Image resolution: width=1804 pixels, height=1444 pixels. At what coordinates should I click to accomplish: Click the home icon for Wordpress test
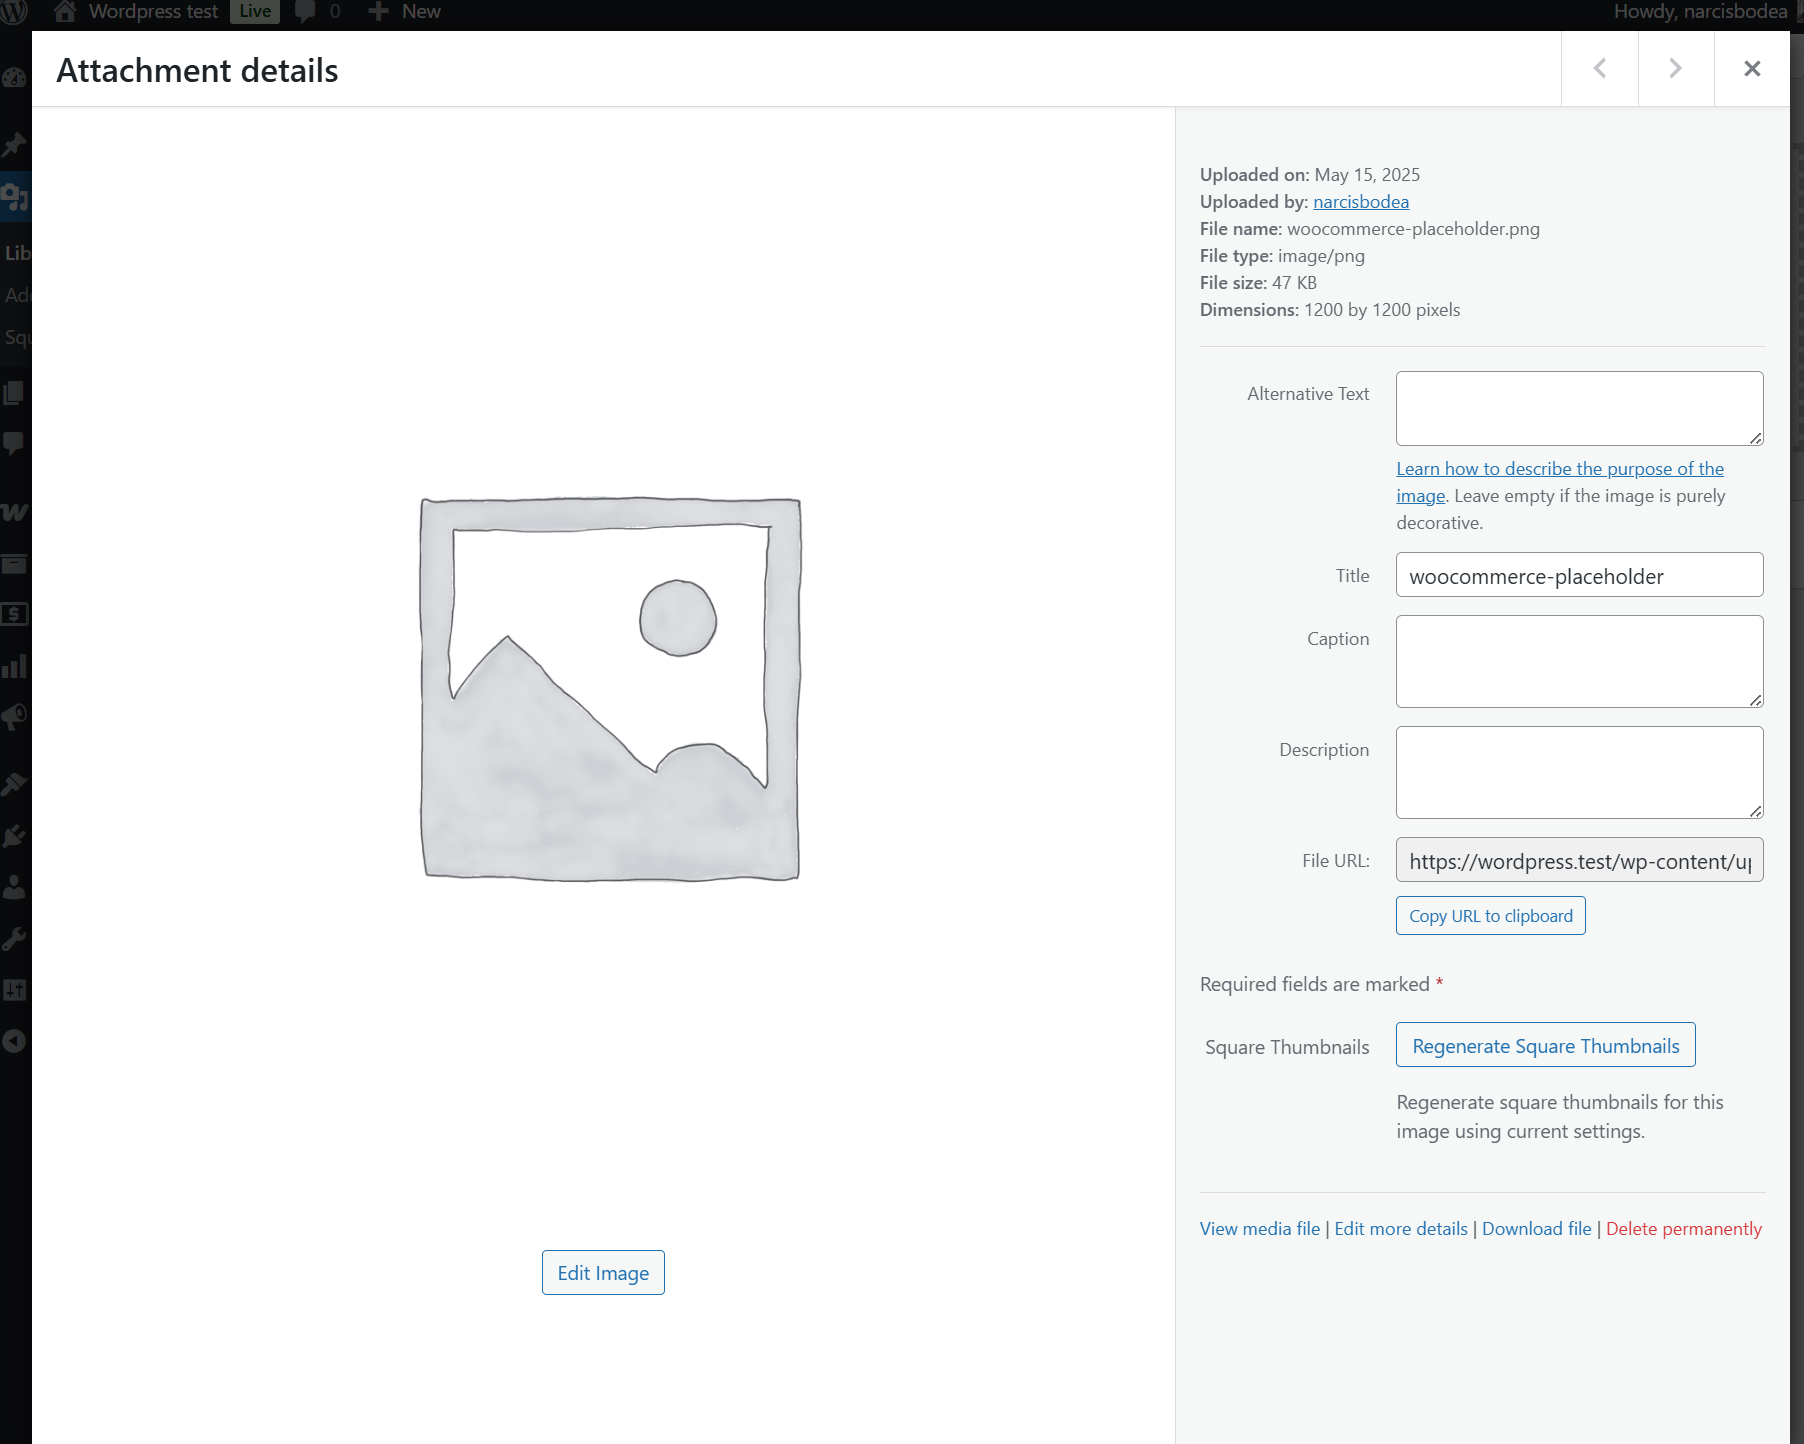click(x=65, y=12)
